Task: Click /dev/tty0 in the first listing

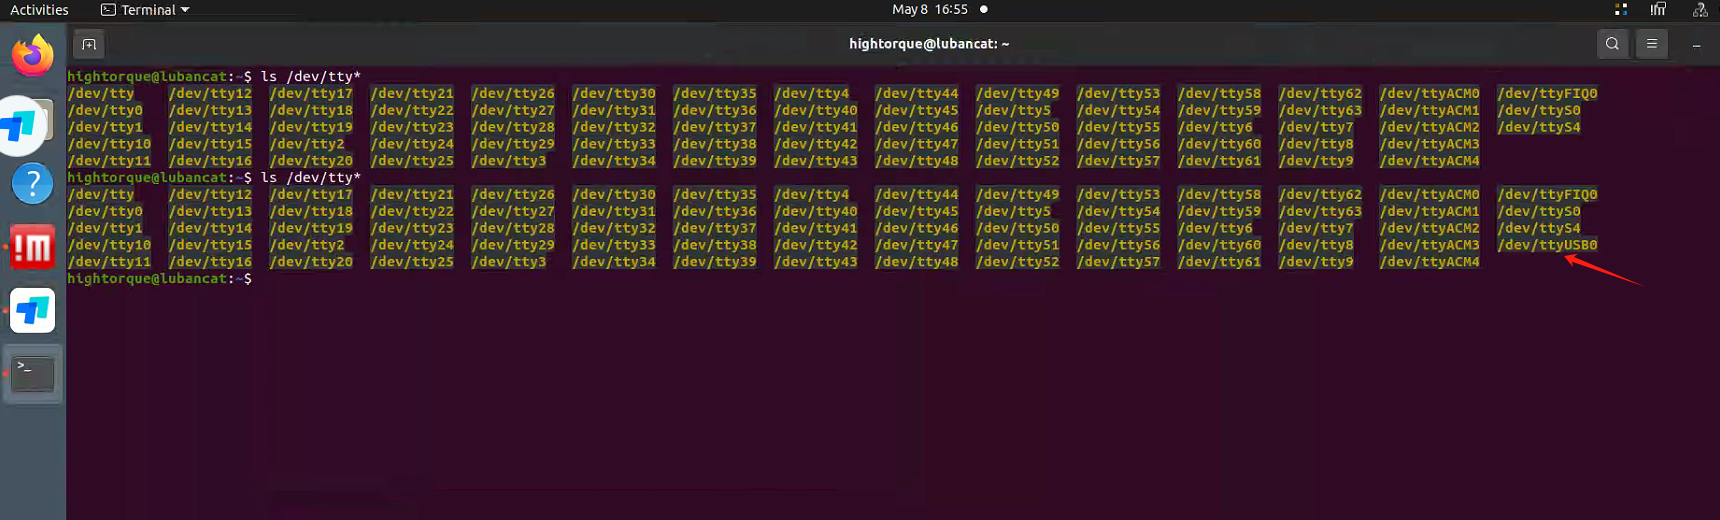Action: point(105,110)
